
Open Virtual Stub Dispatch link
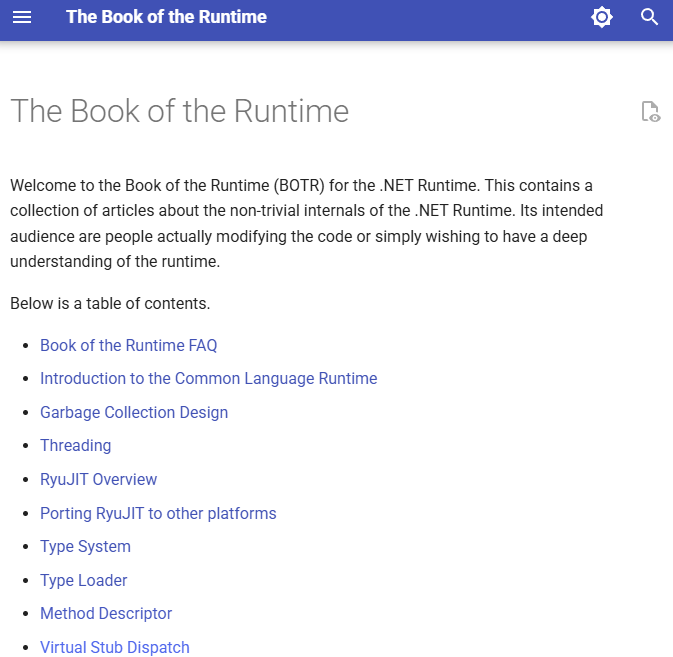(114, 647)
